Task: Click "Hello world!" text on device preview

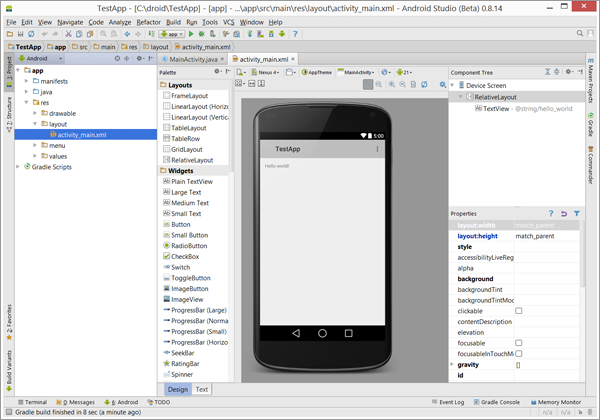Action: (x=277, y=166)
